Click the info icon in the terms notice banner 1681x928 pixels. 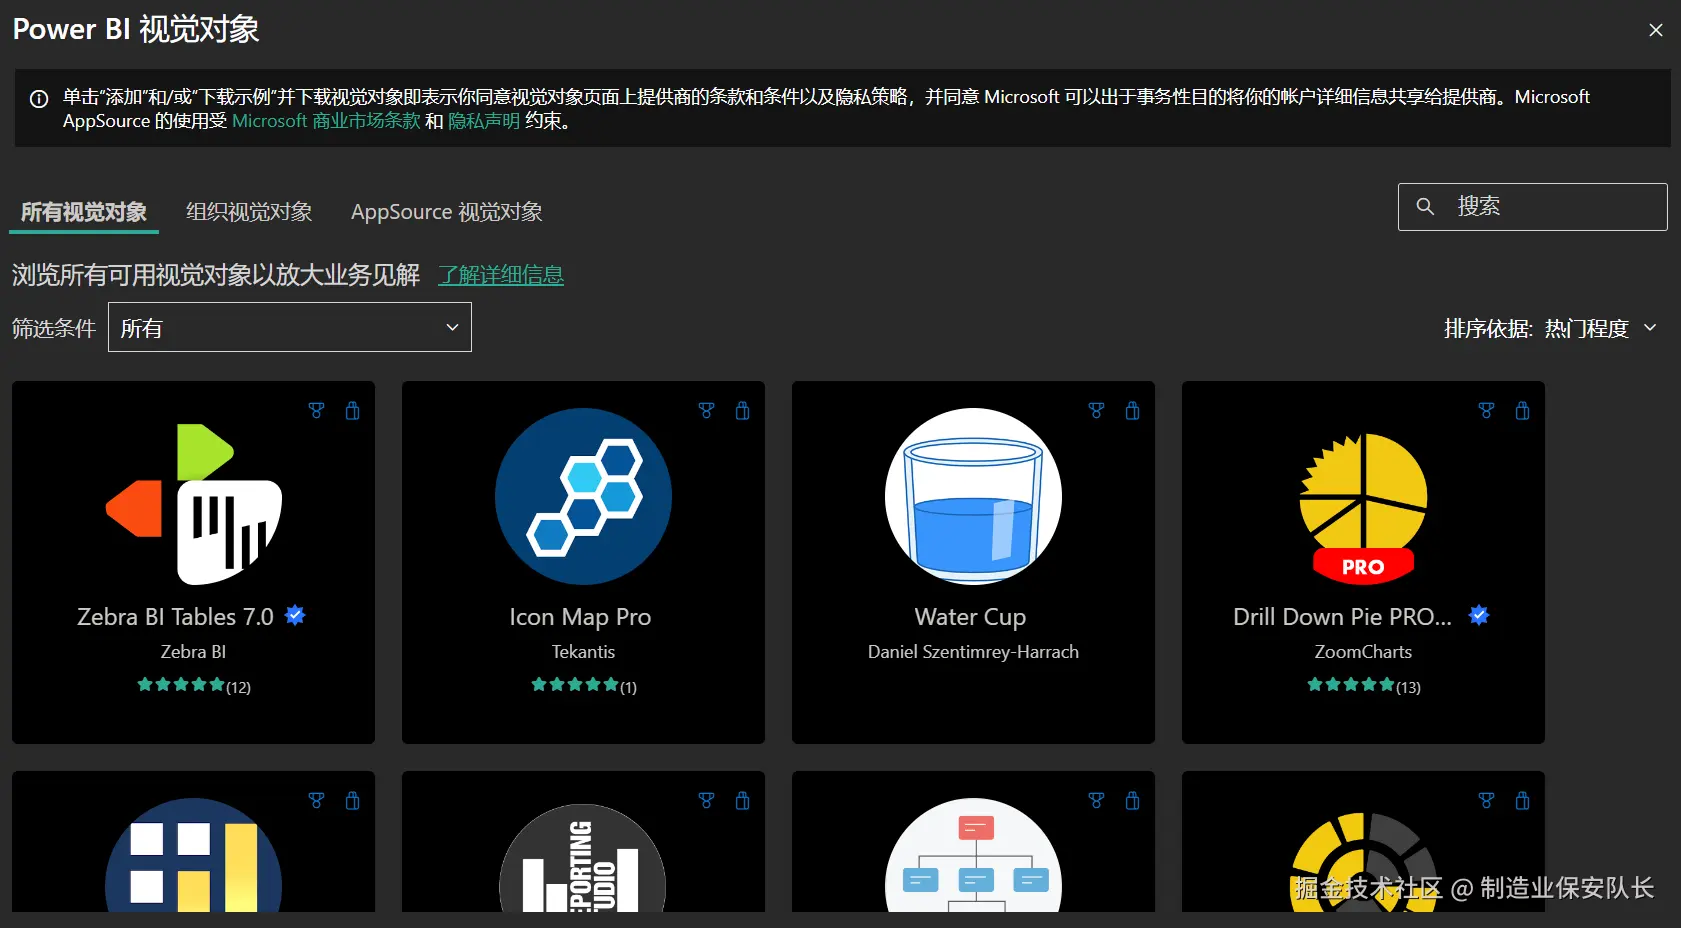(39, 99)
